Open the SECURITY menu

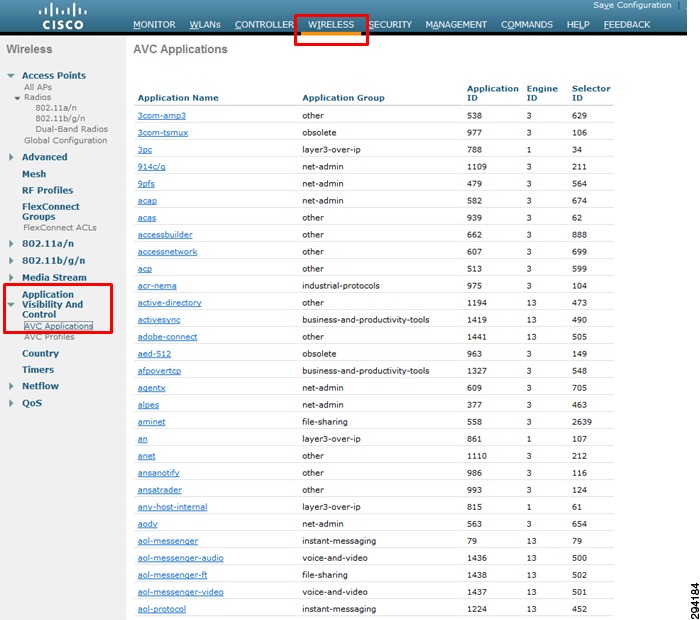[x=390, y=25]
